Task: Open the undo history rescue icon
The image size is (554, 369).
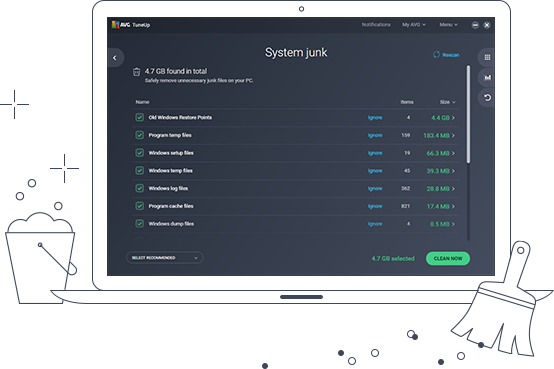Action: pyautogui.click(x=487, y=98)
